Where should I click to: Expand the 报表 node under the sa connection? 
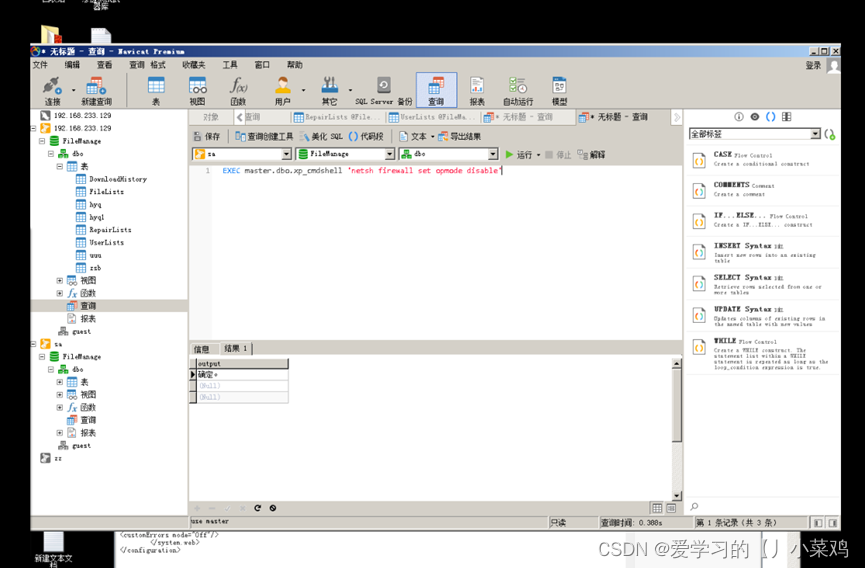(60, 432)
